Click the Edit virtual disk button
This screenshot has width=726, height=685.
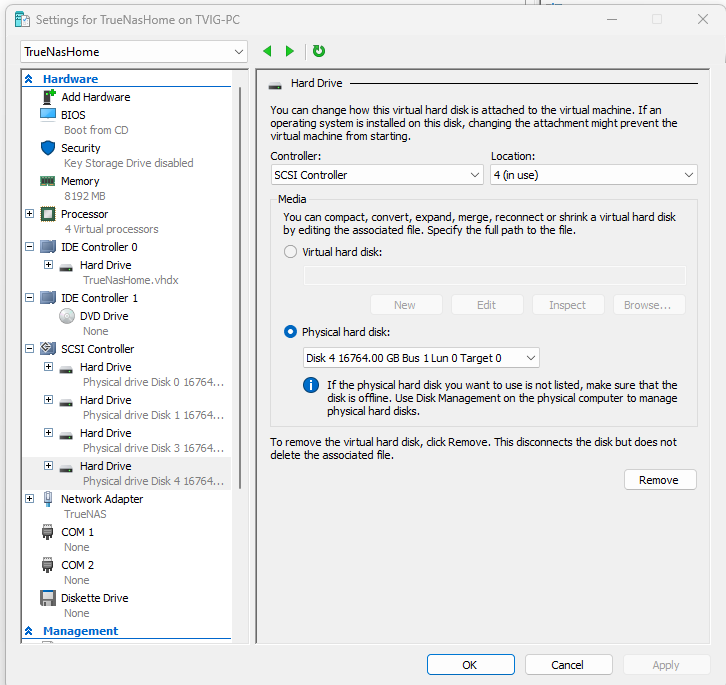click(x=487, y=305)
